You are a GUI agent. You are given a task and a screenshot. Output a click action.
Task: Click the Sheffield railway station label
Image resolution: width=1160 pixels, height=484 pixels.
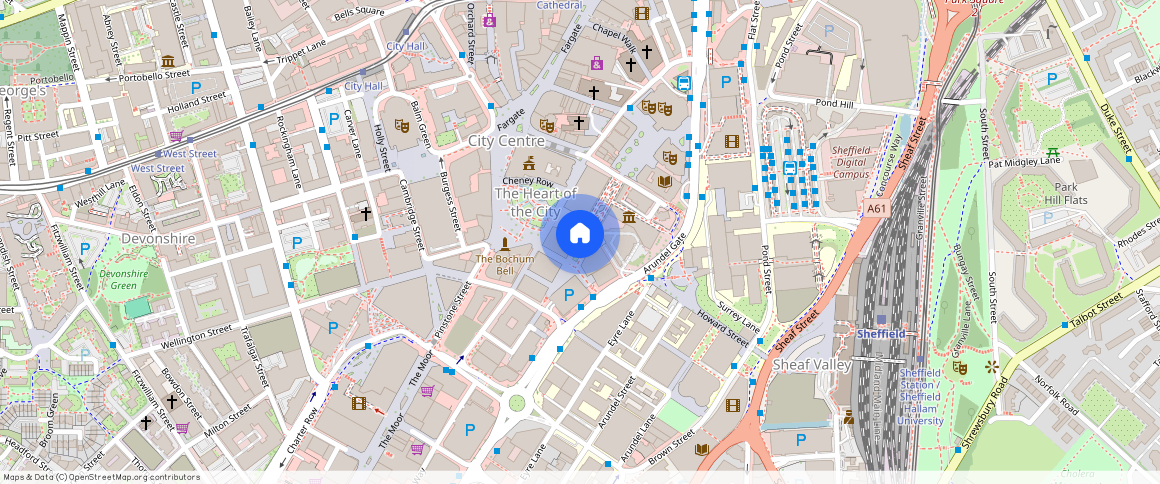coord(881,333)
